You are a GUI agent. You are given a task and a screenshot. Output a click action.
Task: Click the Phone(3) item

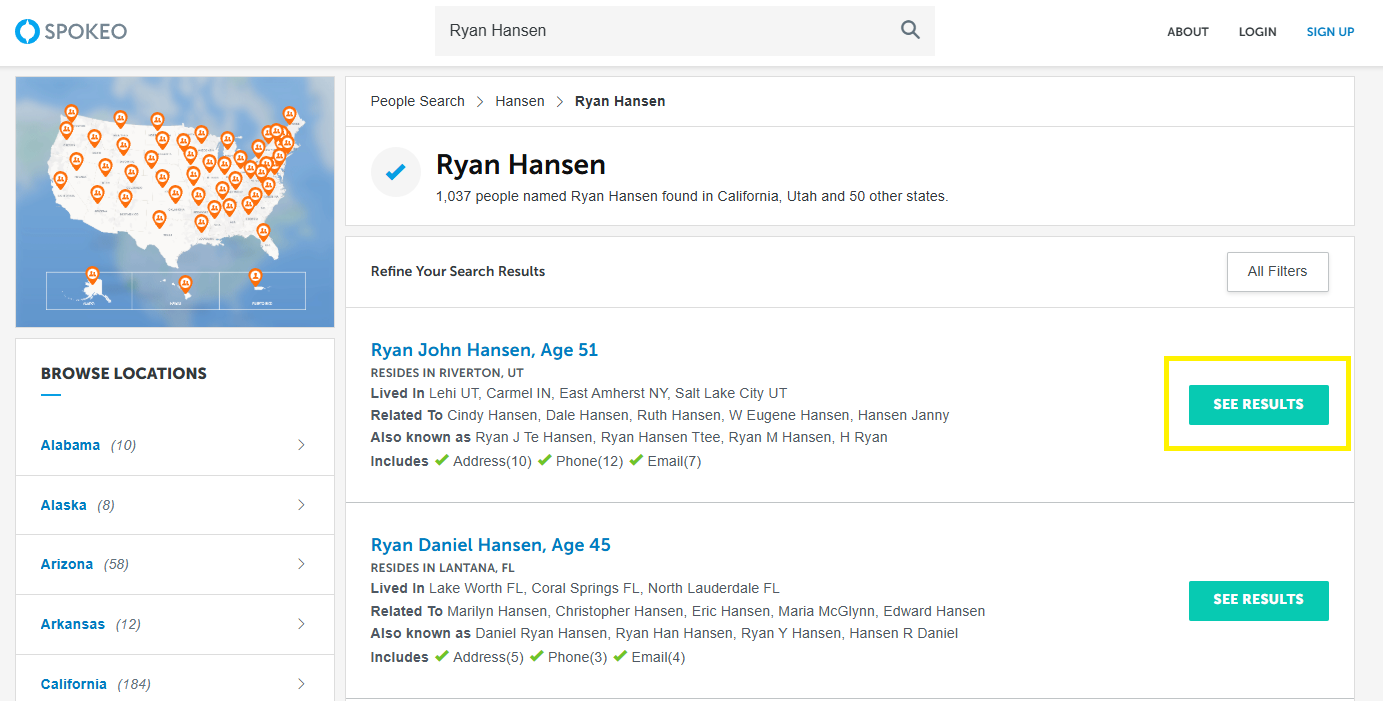pyautogui.click(x=568, y=657)
